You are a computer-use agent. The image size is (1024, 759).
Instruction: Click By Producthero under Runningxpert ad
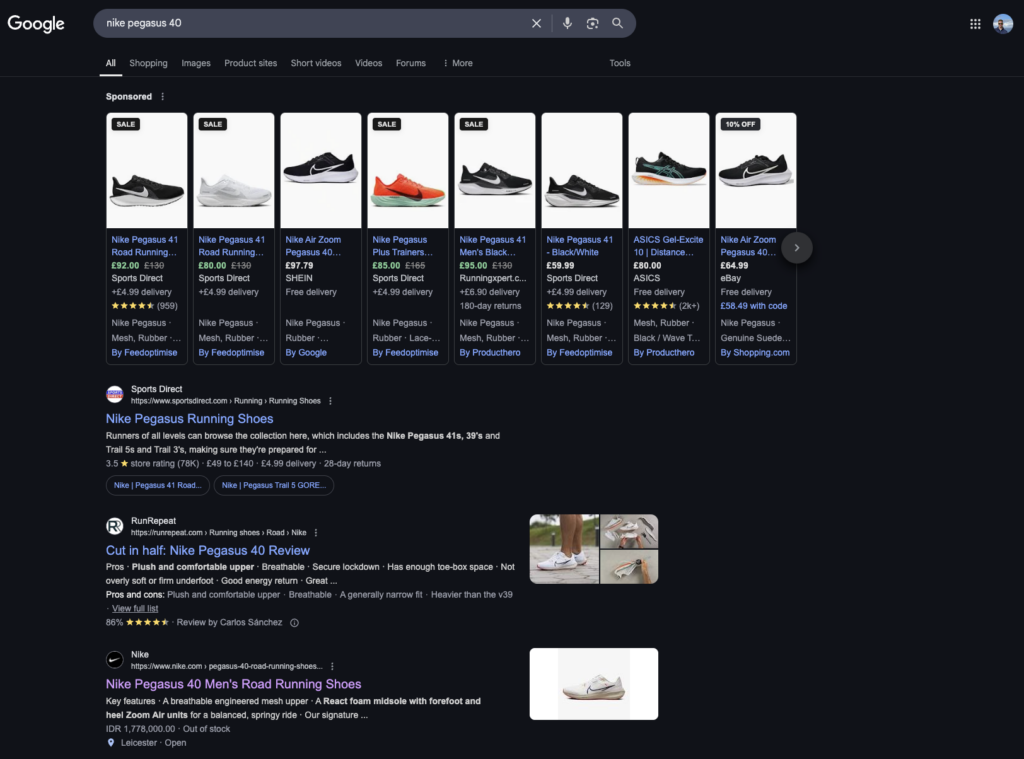click(x=490, y=353)
